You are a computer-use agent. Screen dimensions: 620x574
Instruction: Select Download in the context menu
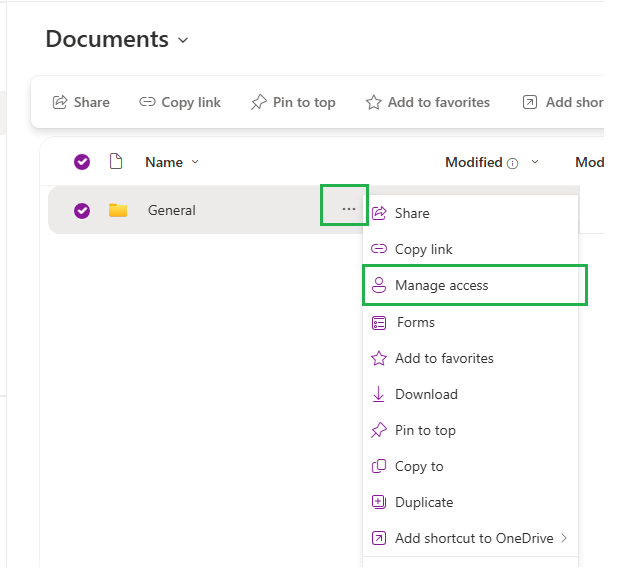471,394
